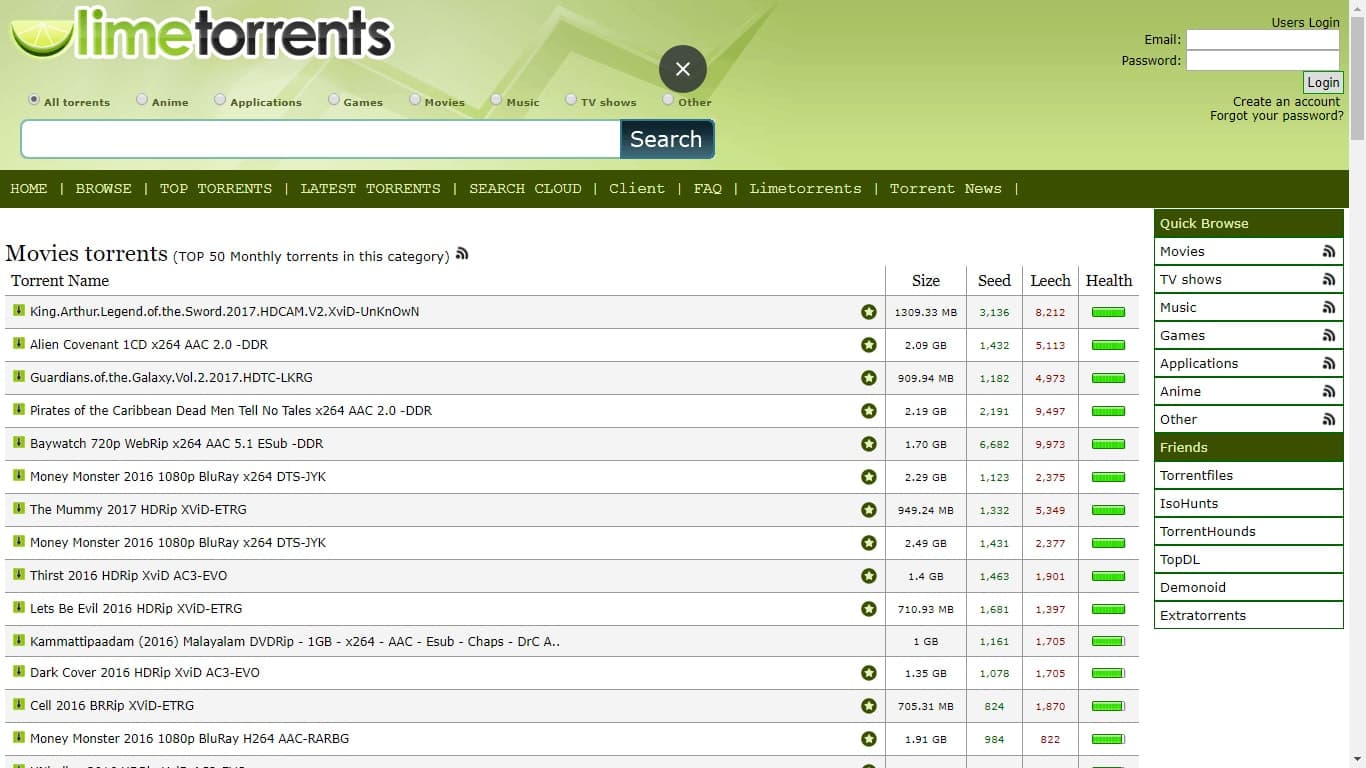1366x768 pixels.
Task: Click the green health bar for Thirst 2016
Action: [1108, 577]
